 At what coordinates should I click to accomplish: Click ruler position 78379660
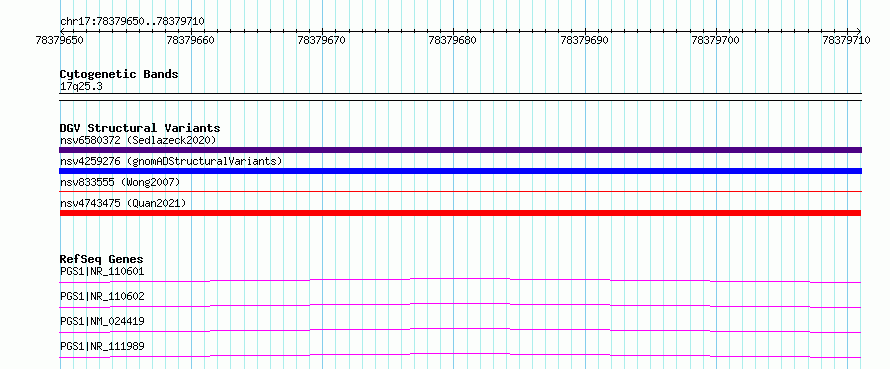point(191,40)
